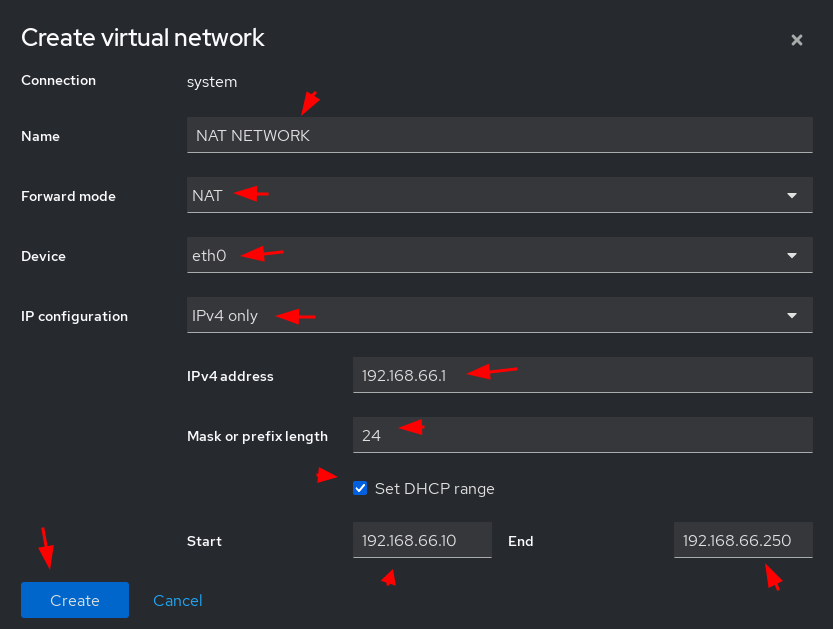Click the Forward mode label
The image size is (833, 629).
click(x=69, y=196)
